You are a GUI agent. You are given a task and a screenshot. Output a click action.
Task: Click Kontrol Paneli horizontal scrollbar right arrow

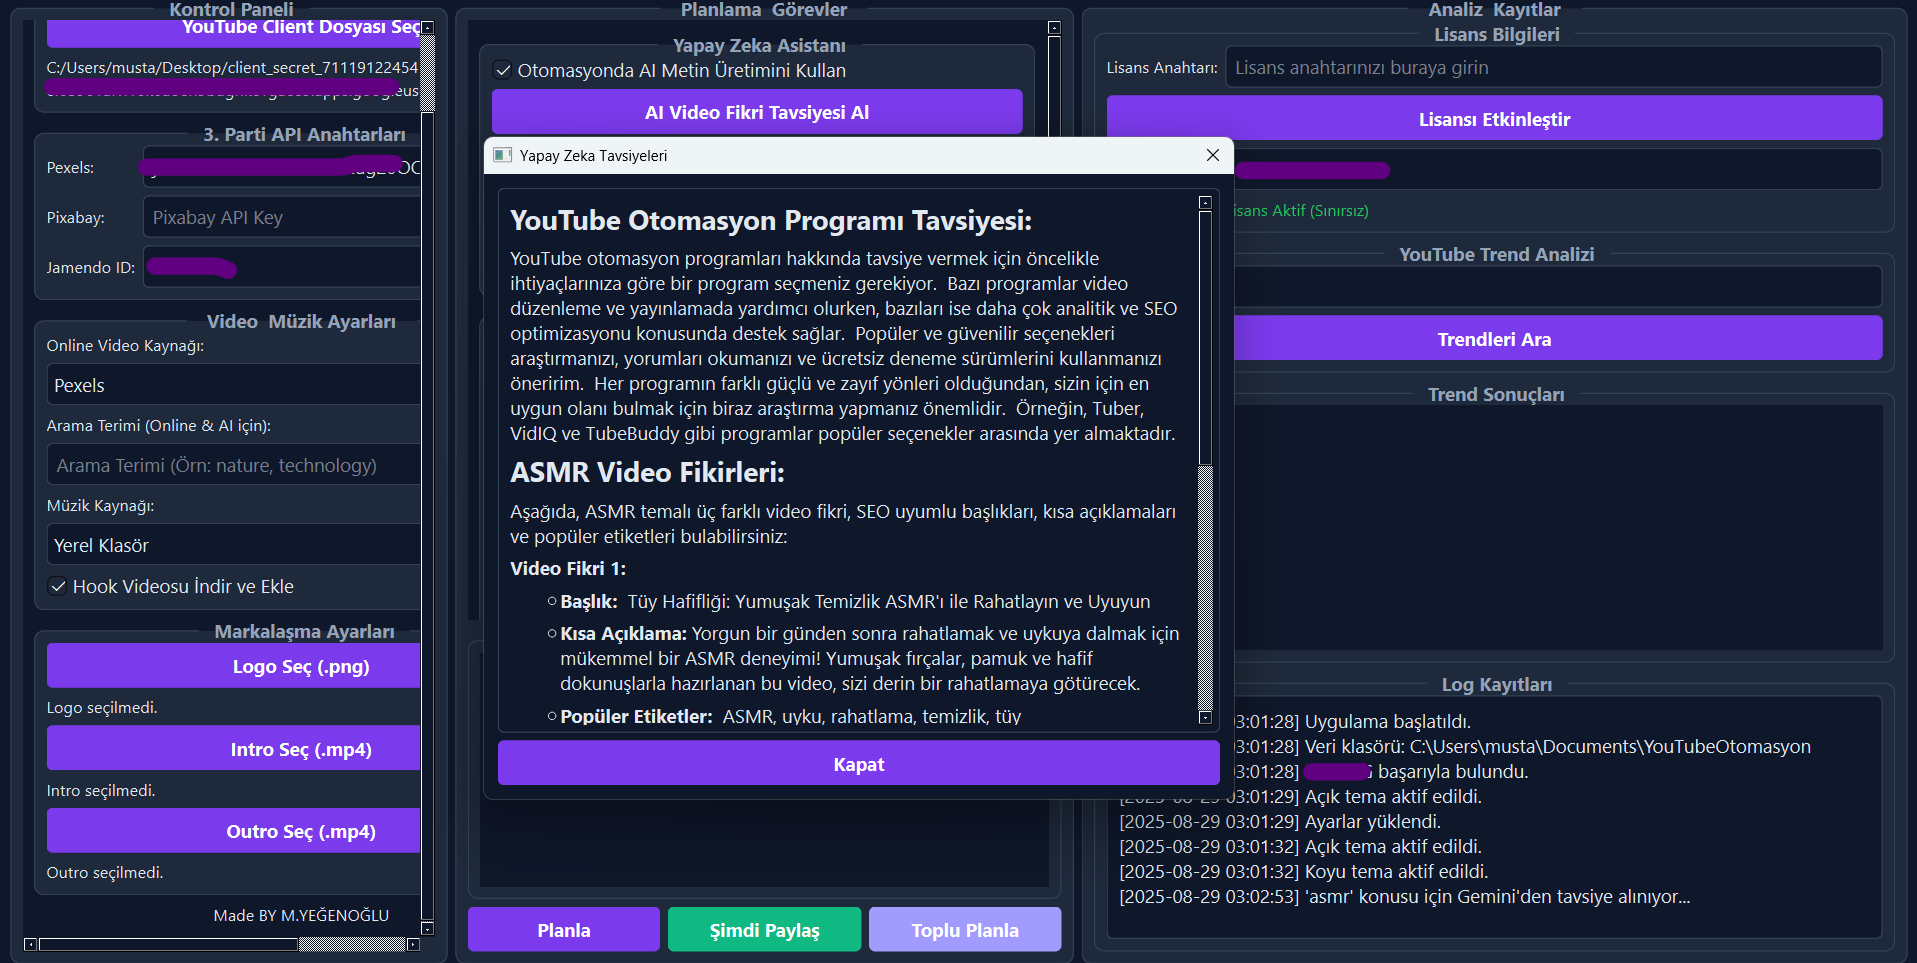tap(413, 944)
